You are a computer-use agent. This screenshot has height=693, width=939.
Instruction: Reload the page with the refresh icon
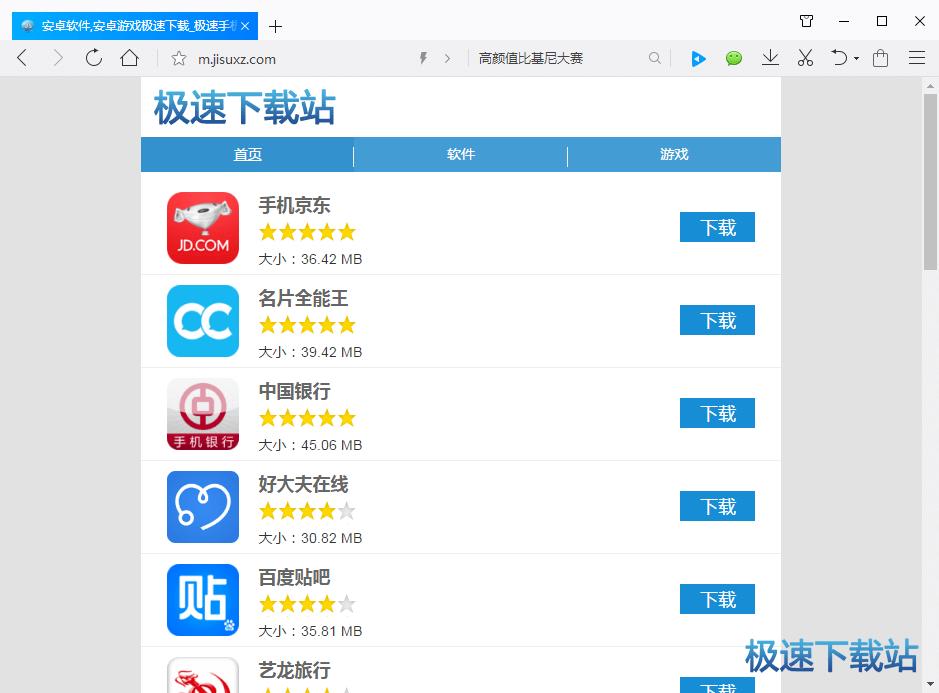coord(94,58)
